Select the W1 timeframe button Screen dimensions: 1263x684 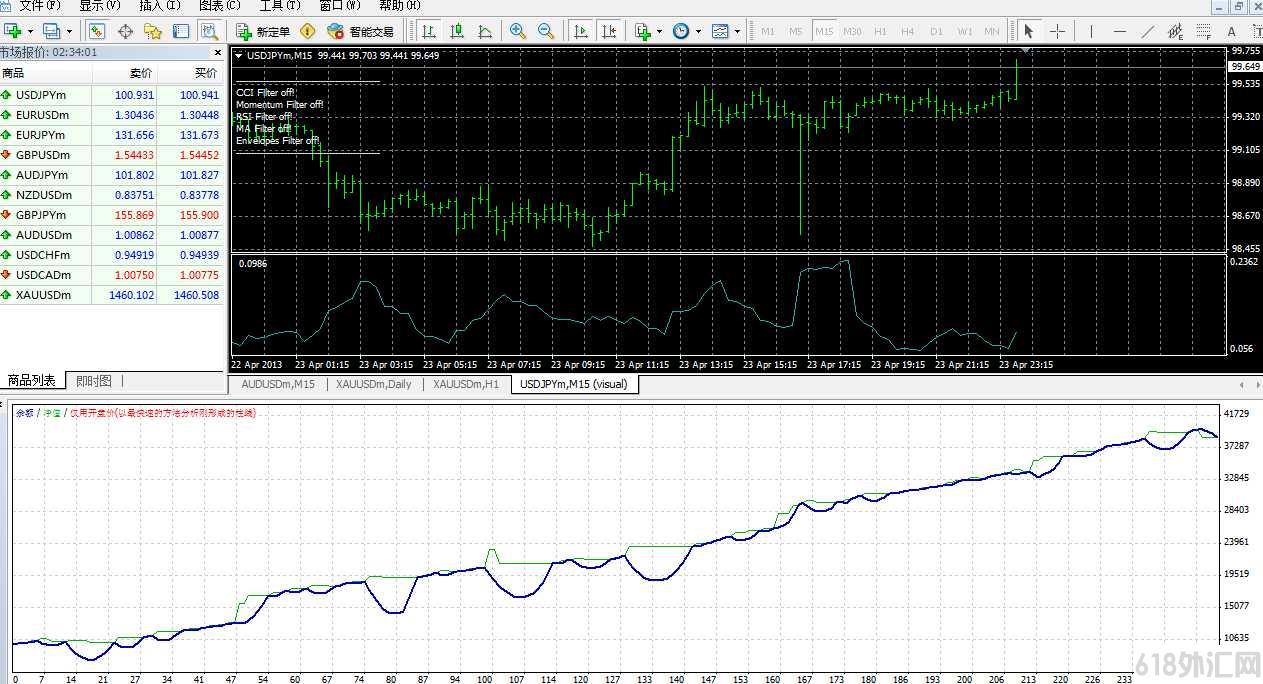[x=964, y=31]
